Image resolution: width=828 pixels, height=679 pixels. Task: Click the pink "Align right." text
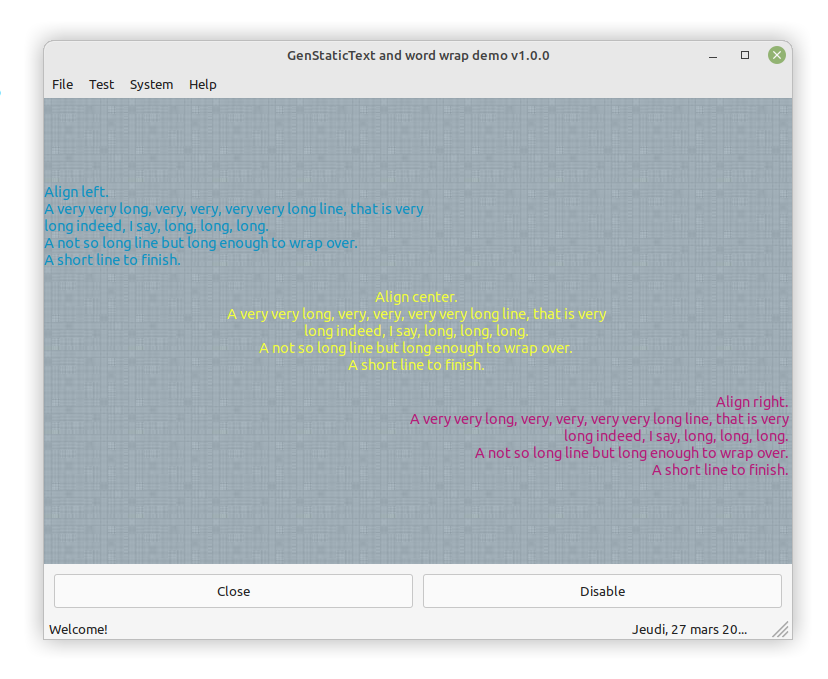pyautogui.click(x=752, y=402)
